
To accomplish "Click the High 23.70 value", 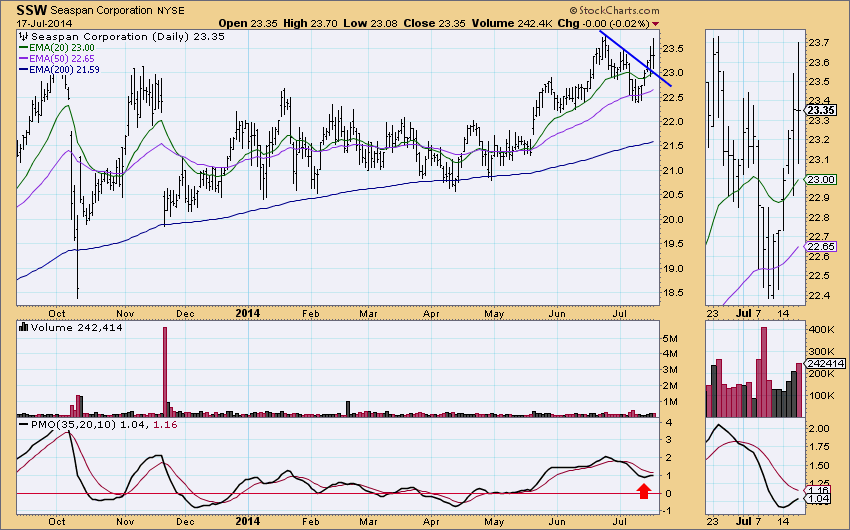I will tap(310, 23).
